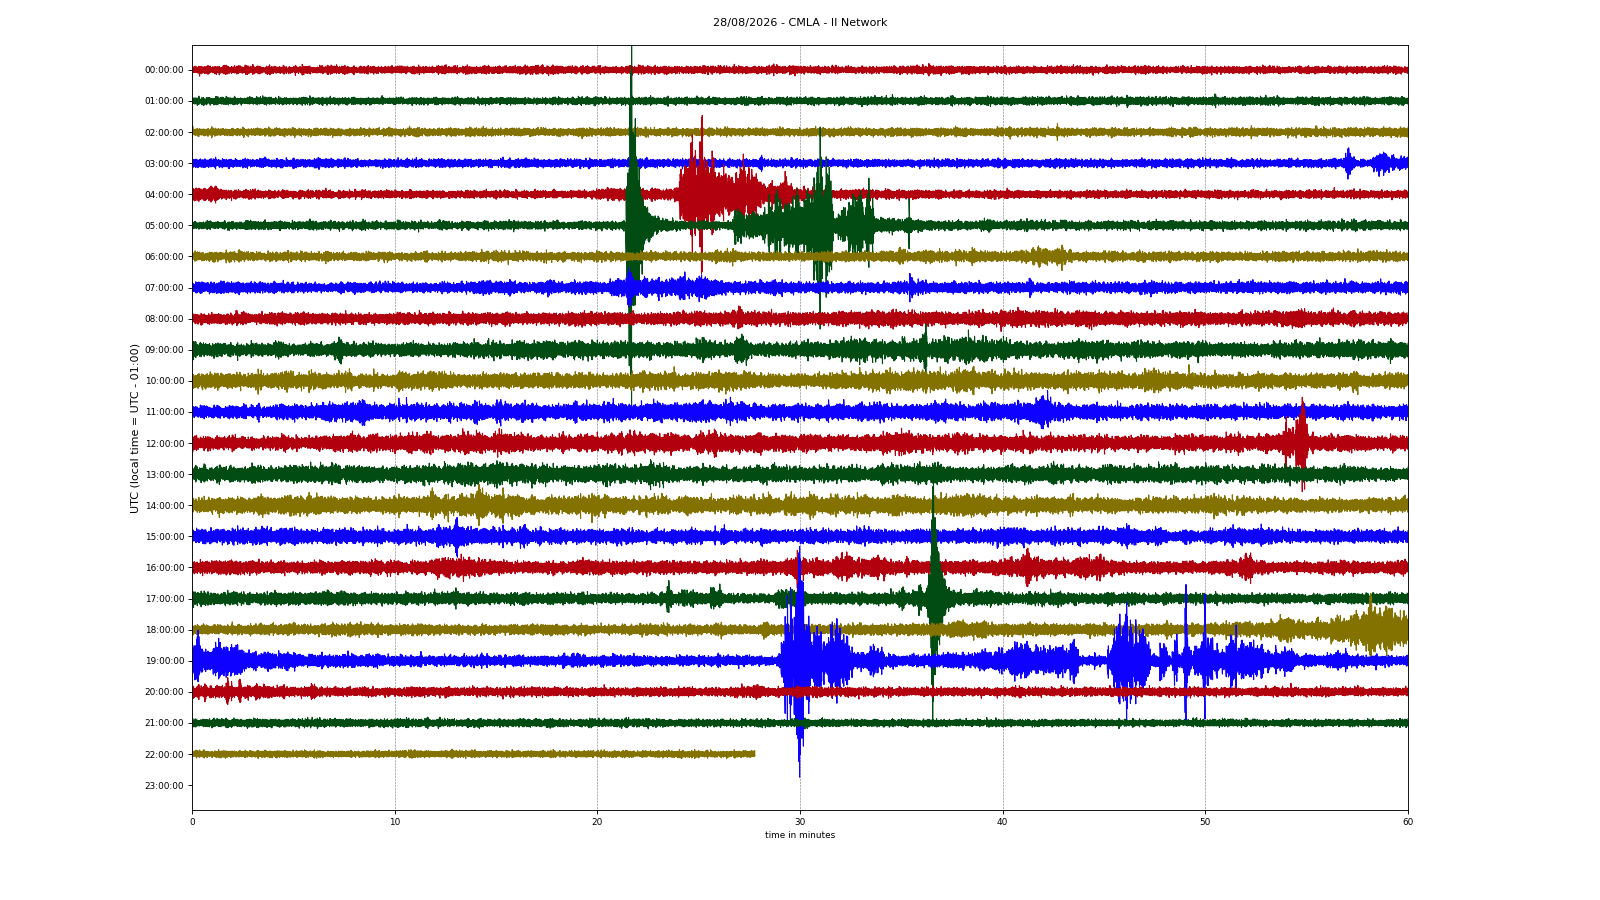Screen dimensions: 1600x900
Task: Select the 05:00:00 hour label
Action: (x=164, y=226)
